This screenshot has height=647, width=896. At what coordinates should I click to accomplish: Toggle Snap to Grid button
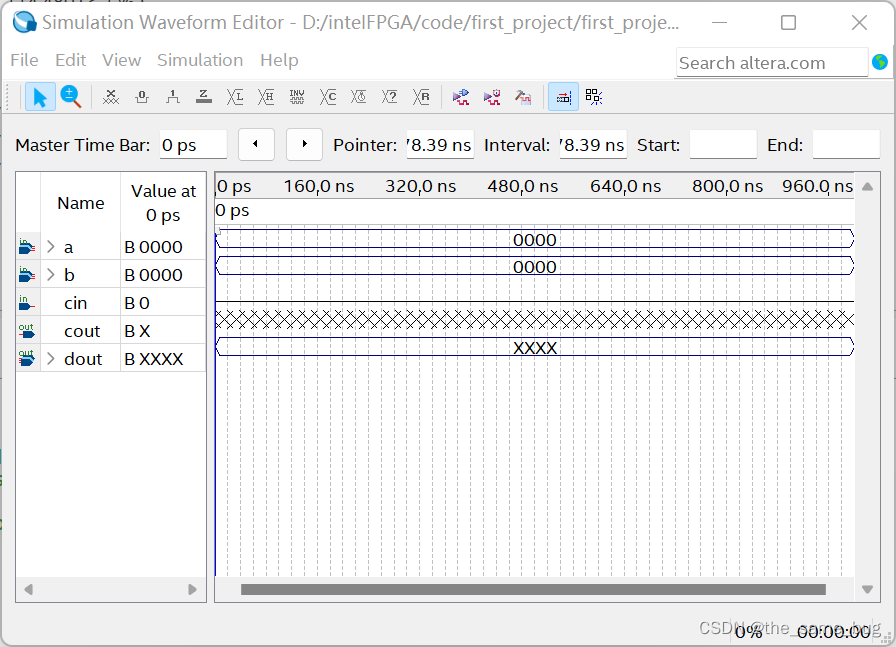563,97
